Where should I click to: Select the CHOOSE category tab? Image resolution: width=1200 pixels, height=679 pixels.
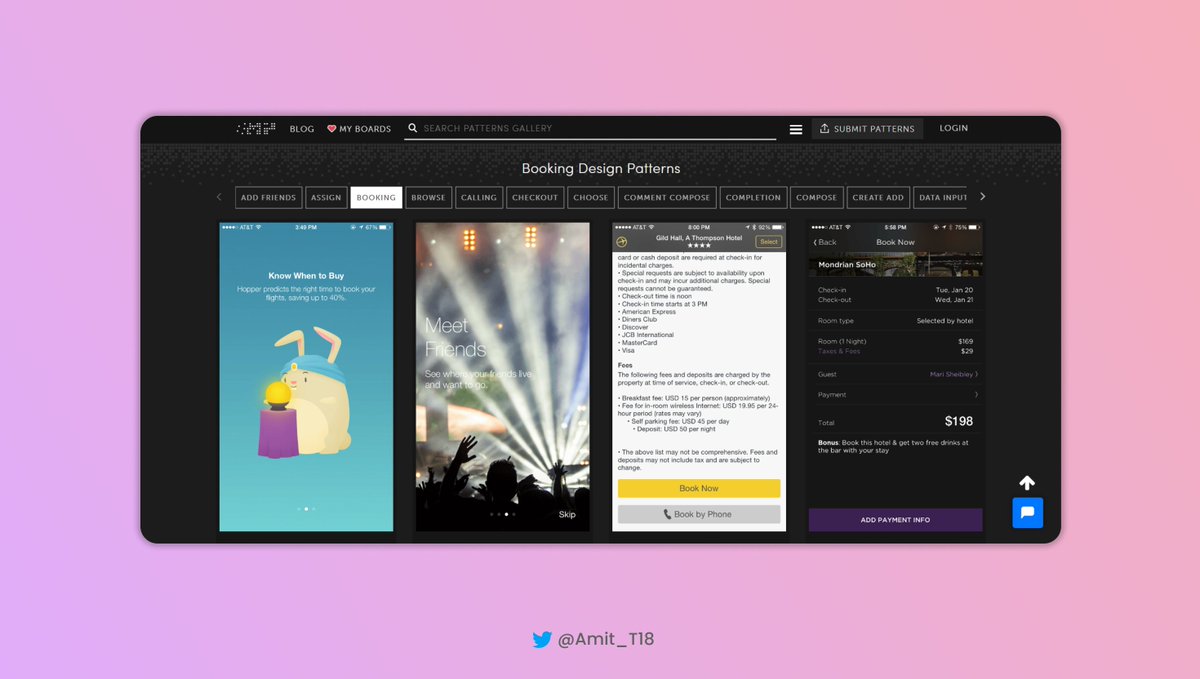click(591, 198)
